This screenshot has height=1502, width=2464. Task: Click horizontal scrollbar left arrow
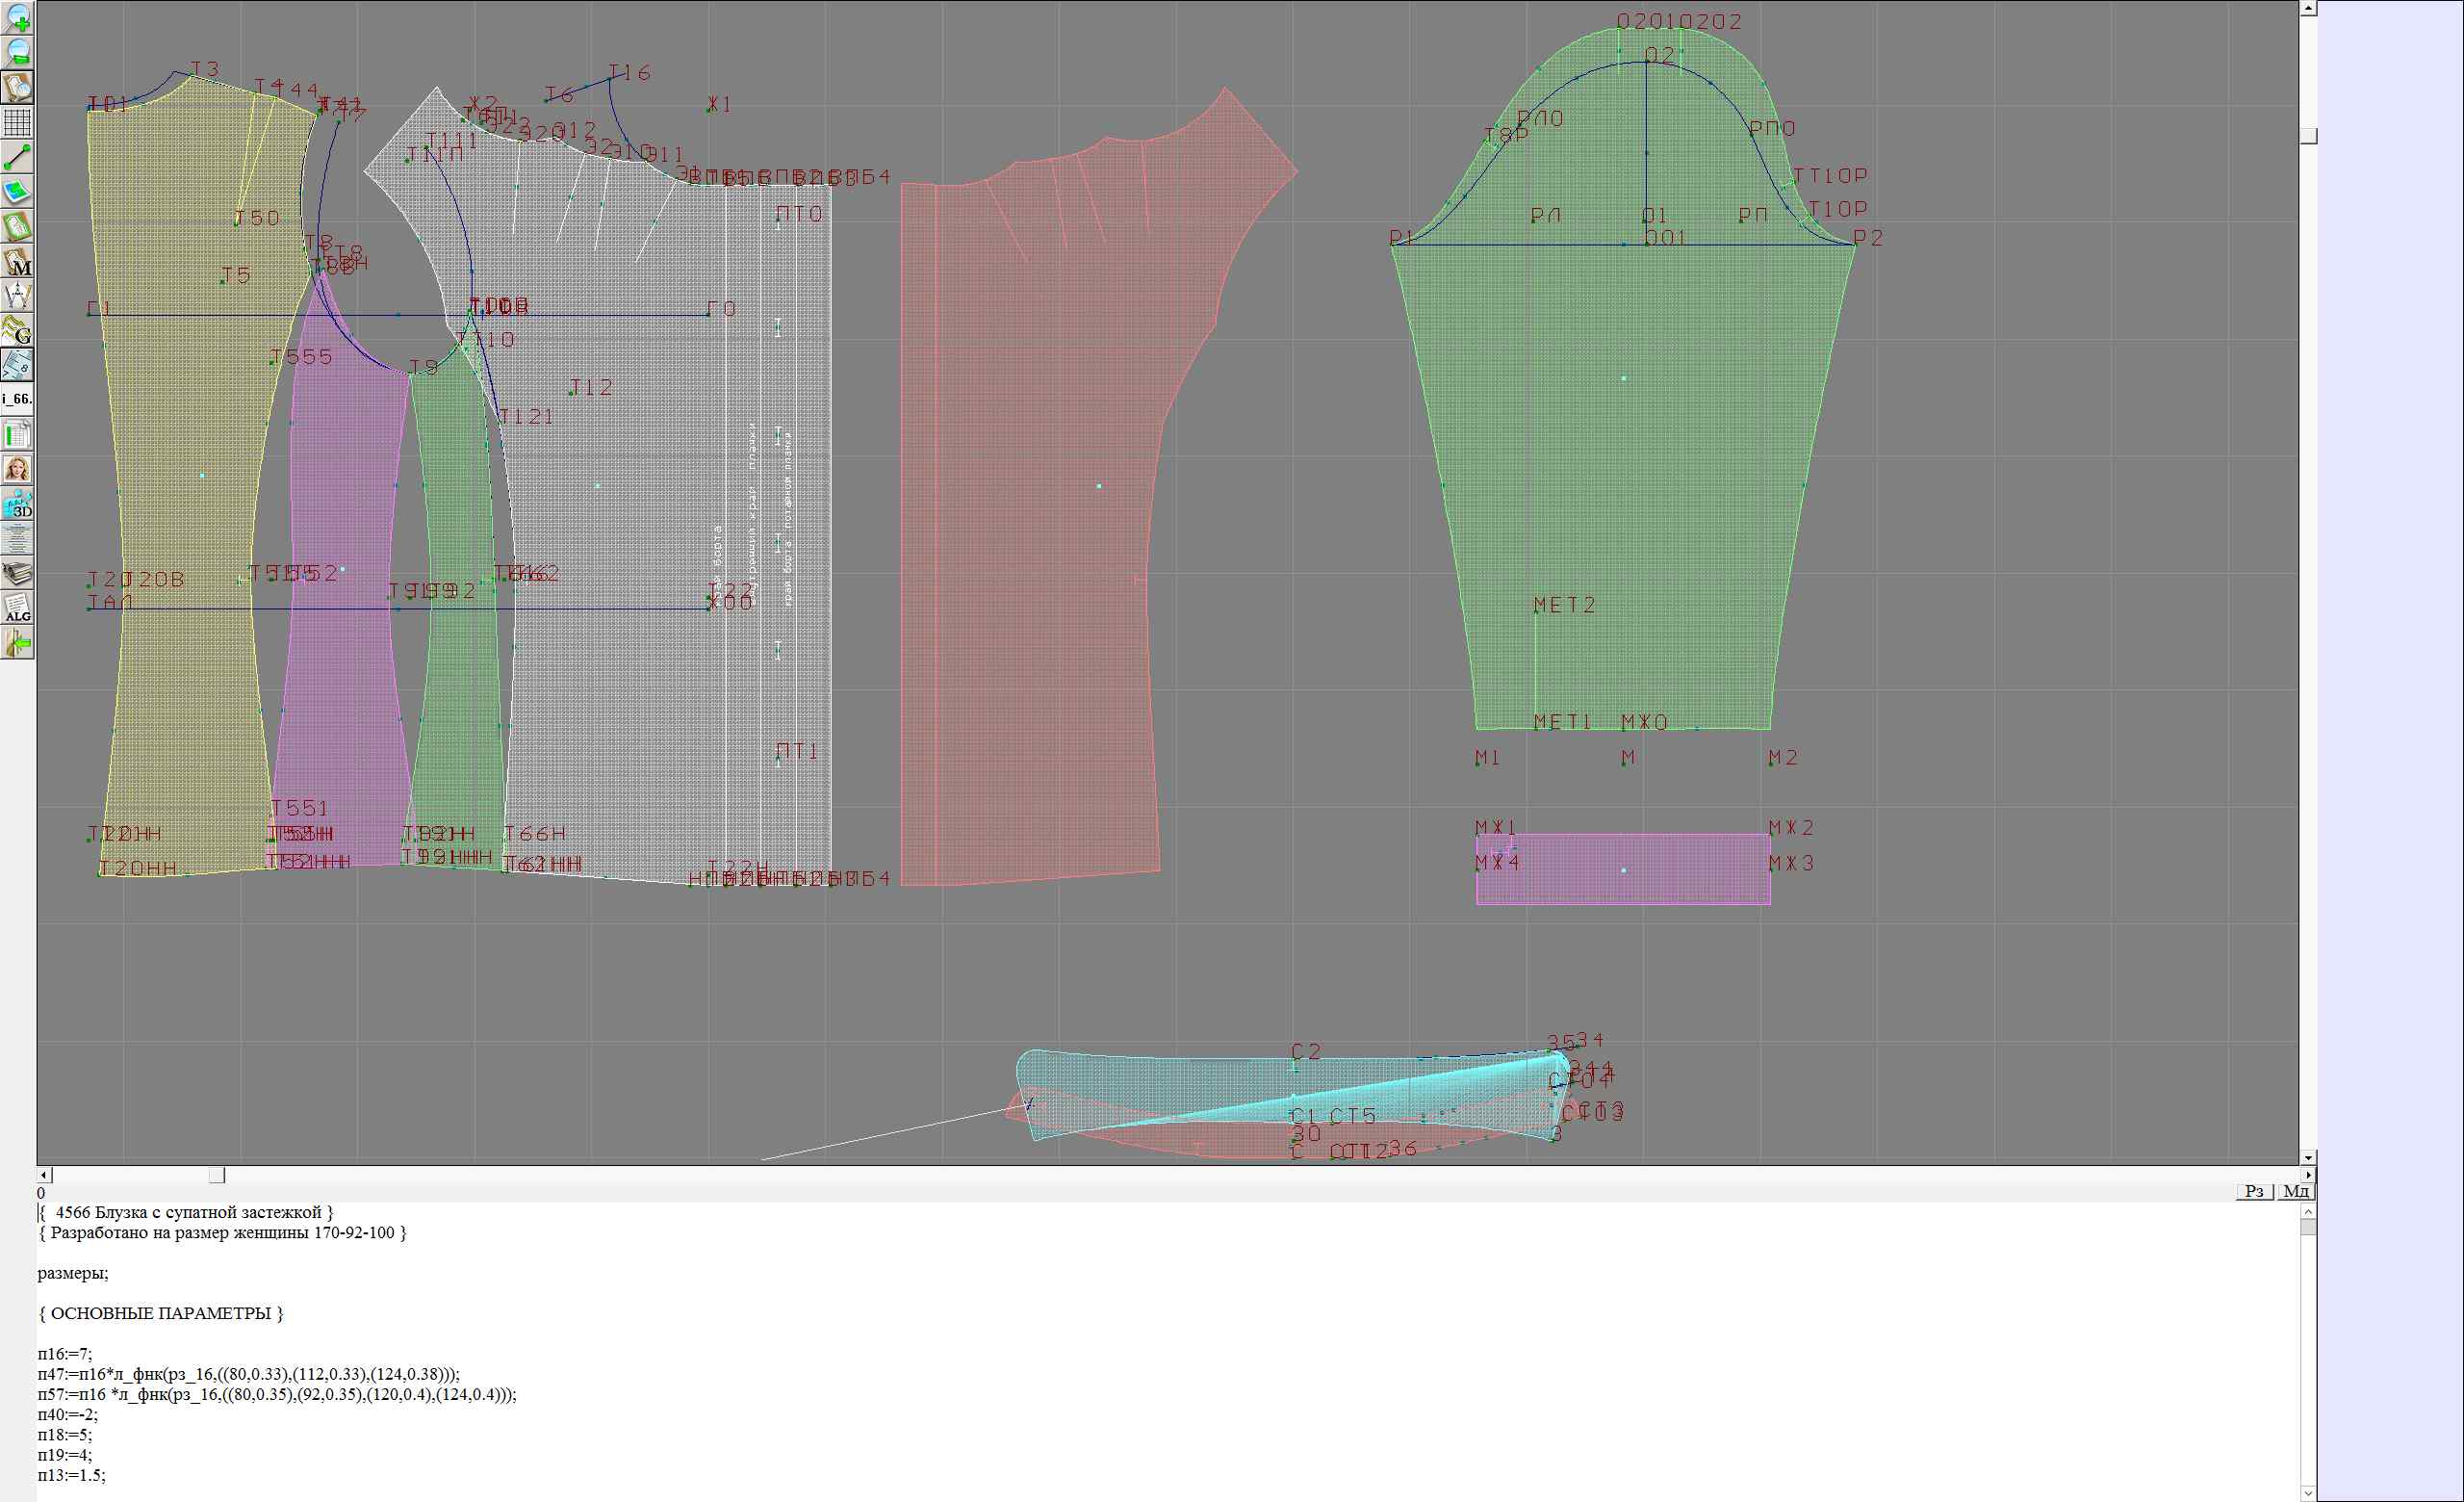point(44,1175)
